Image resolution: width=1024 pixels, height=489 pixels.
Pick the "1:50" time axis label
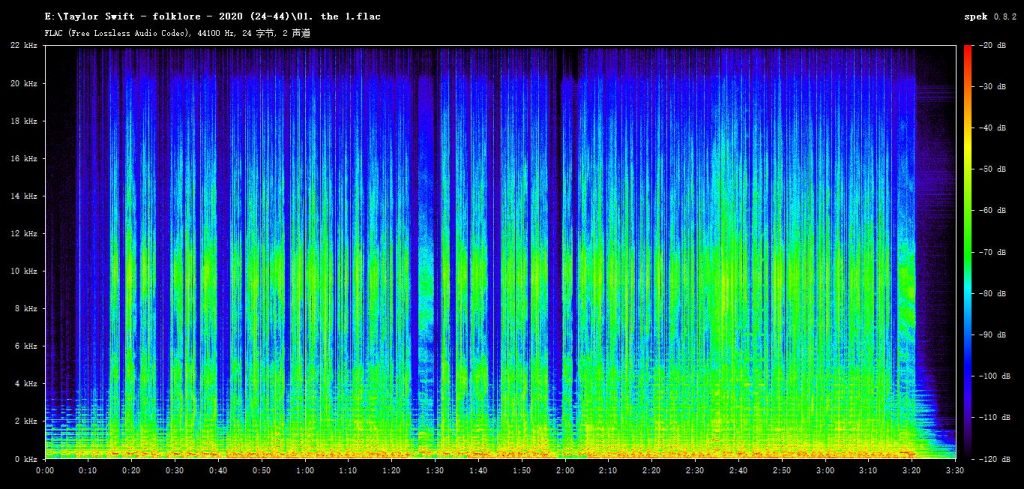click(x=522, y=470)
